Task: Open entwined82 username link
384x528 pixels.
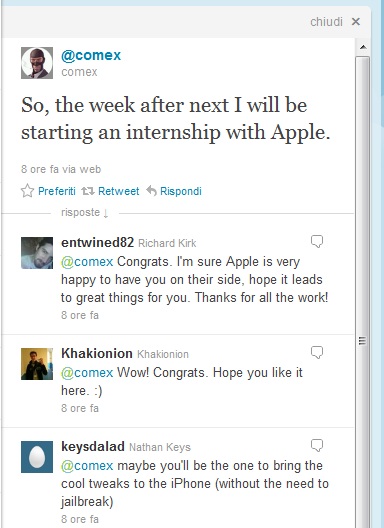Action: coord(97,242)
